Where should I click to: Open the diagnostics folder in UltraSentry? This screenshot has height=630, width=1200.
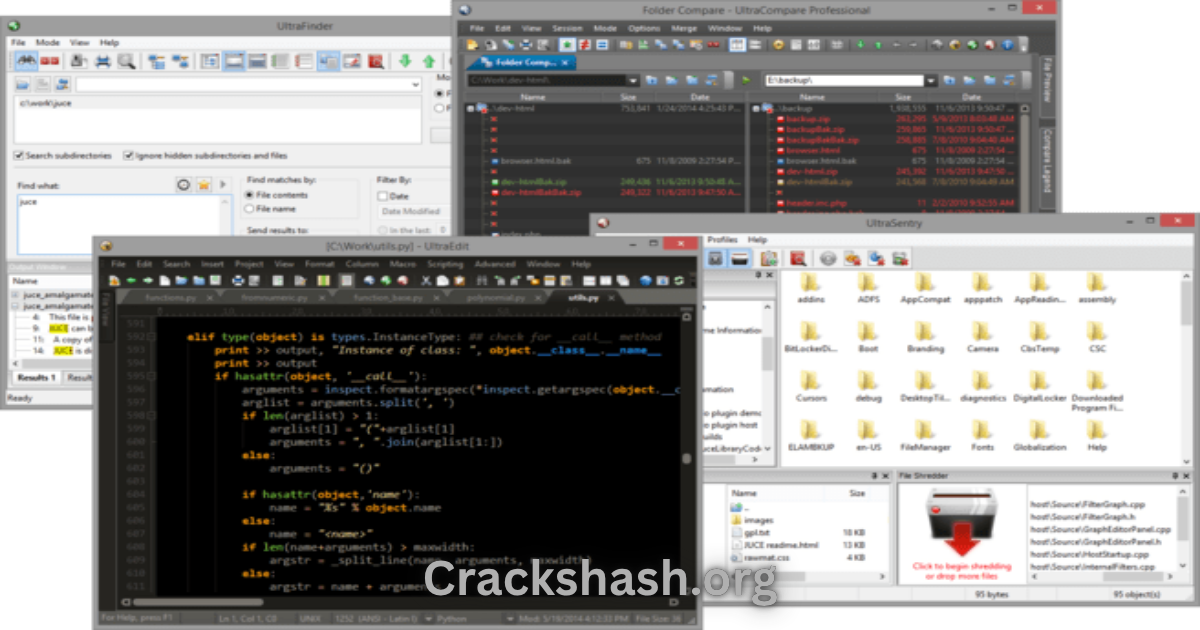click(982, 387)
